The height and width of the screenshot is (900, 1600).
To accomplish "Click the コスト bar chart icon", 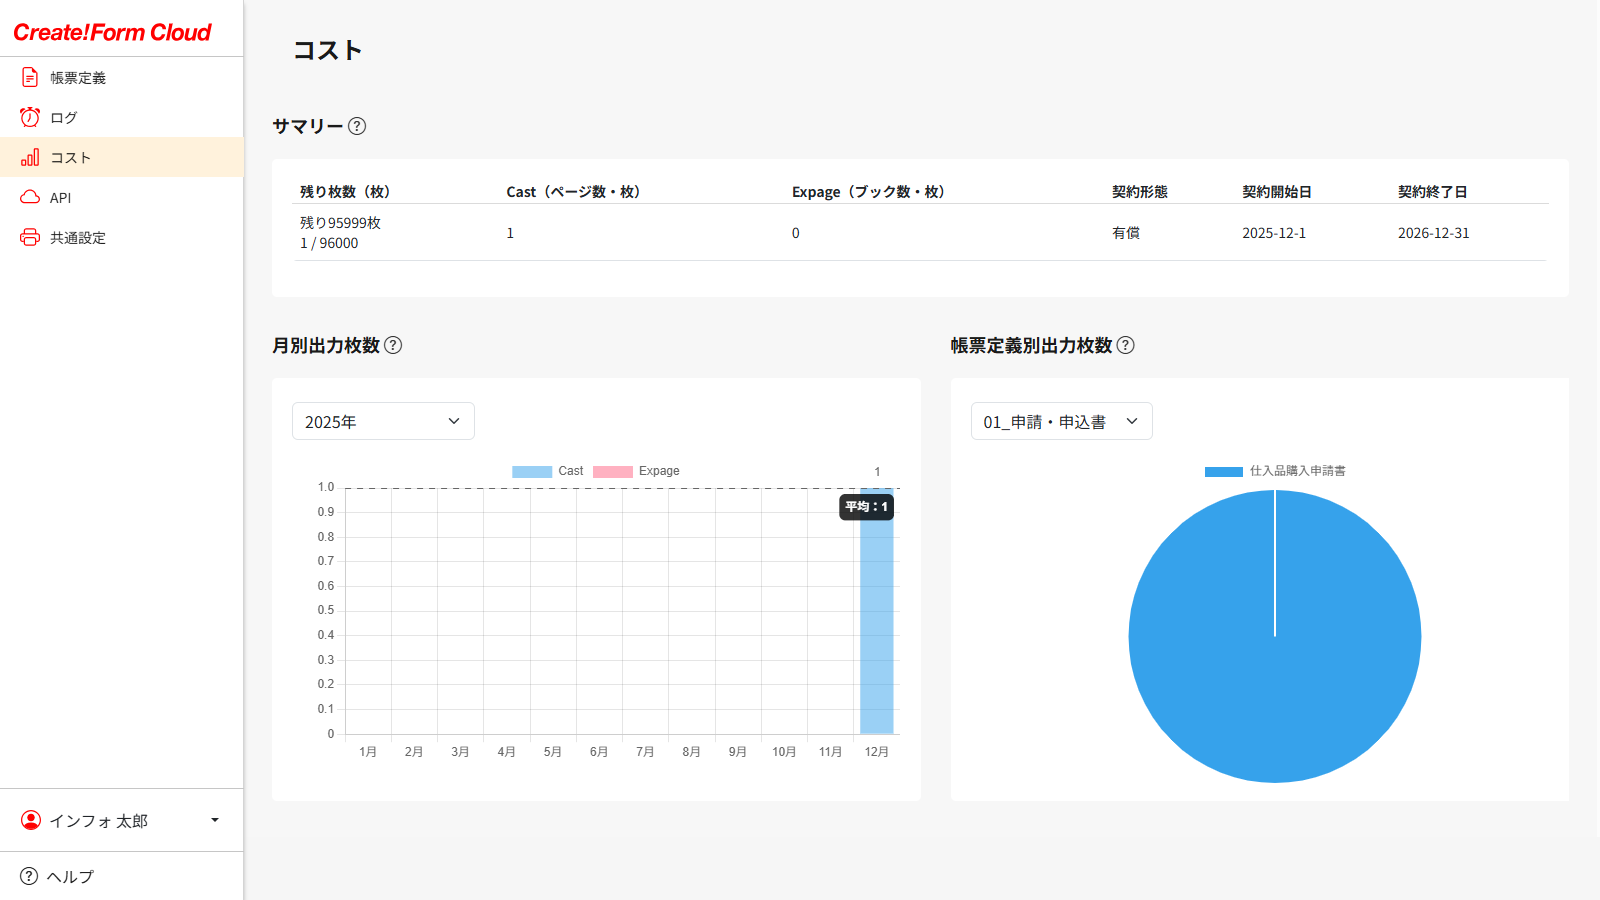I will pyautogui.click(x=30, y=157).
